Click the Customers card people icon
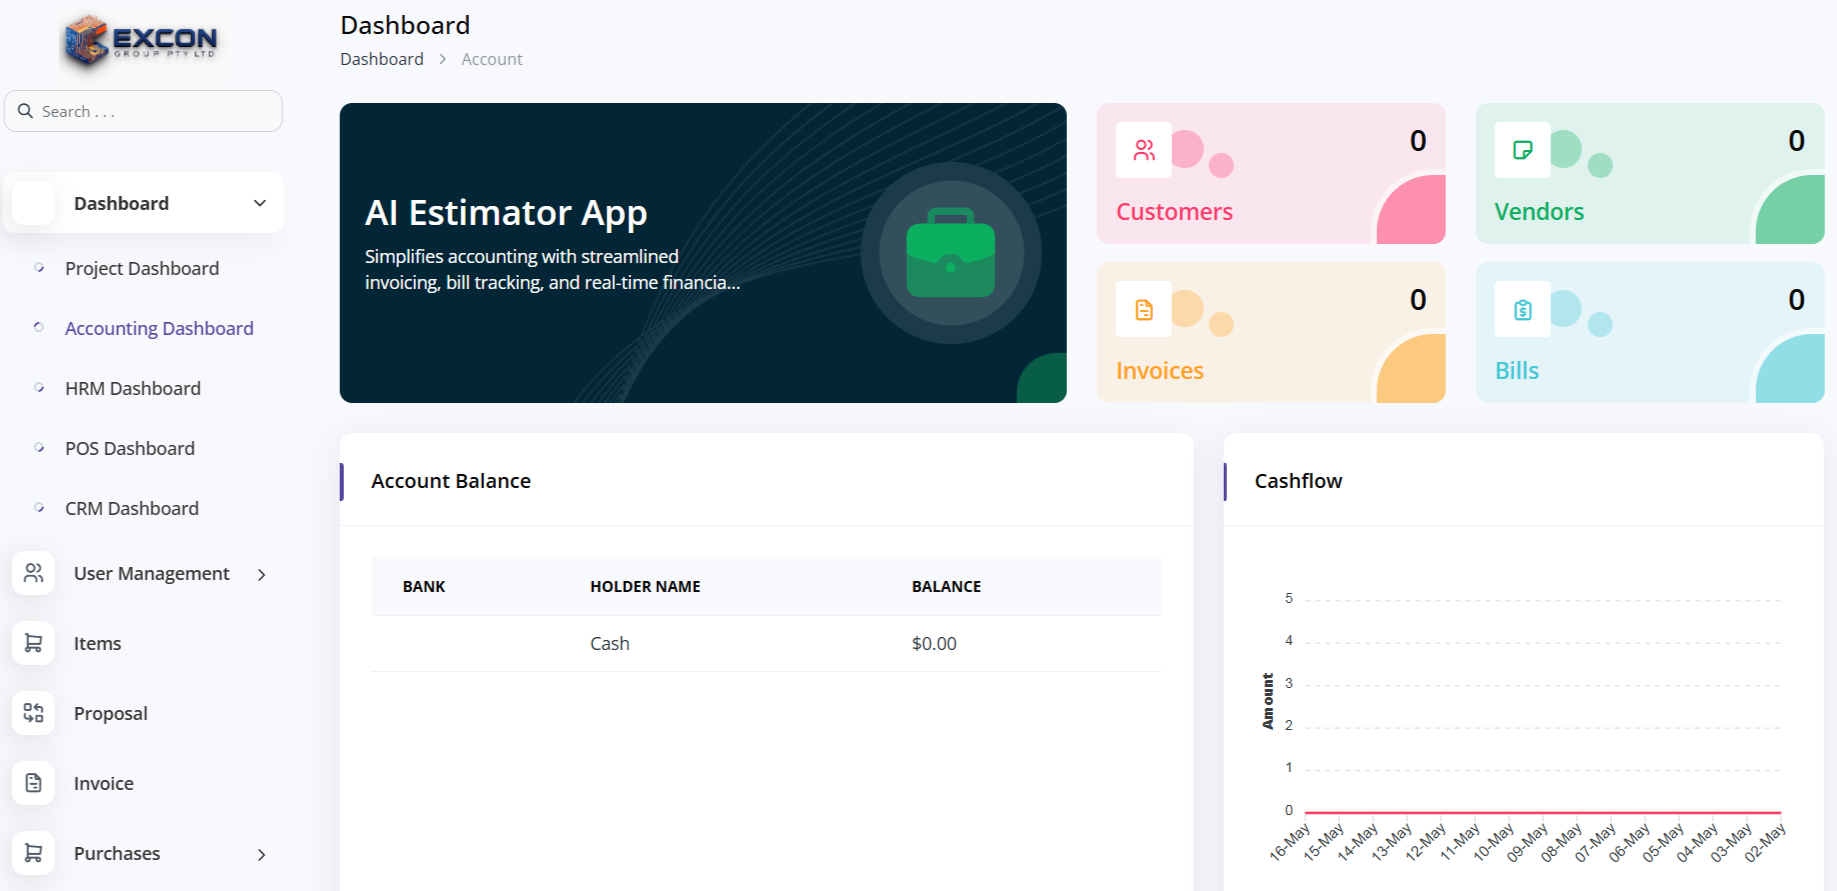Viewport: 1837px width, 891px height. pyautogui.click(x=1144, y=150)
